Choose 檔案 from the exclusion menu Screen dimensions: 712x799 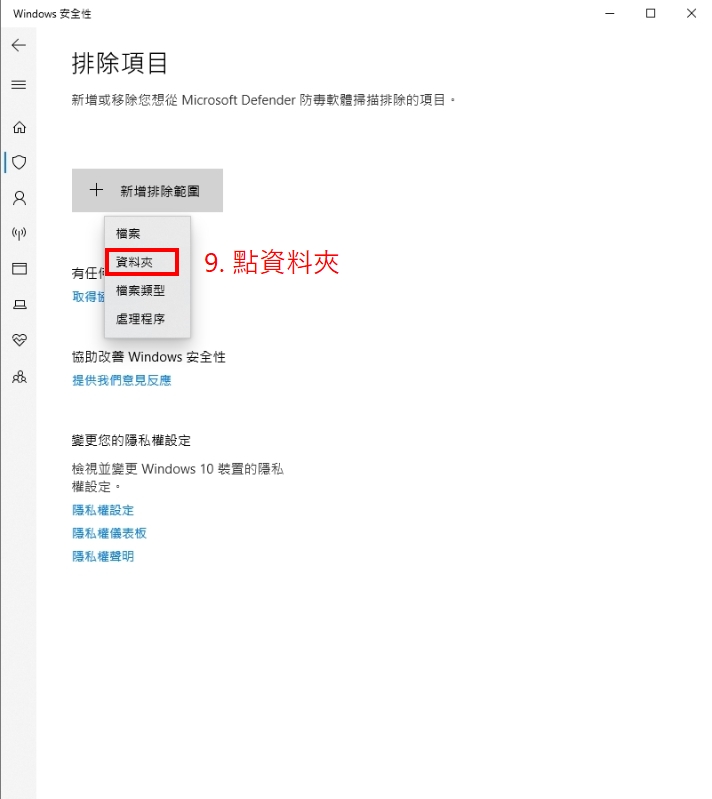point(147,234)
